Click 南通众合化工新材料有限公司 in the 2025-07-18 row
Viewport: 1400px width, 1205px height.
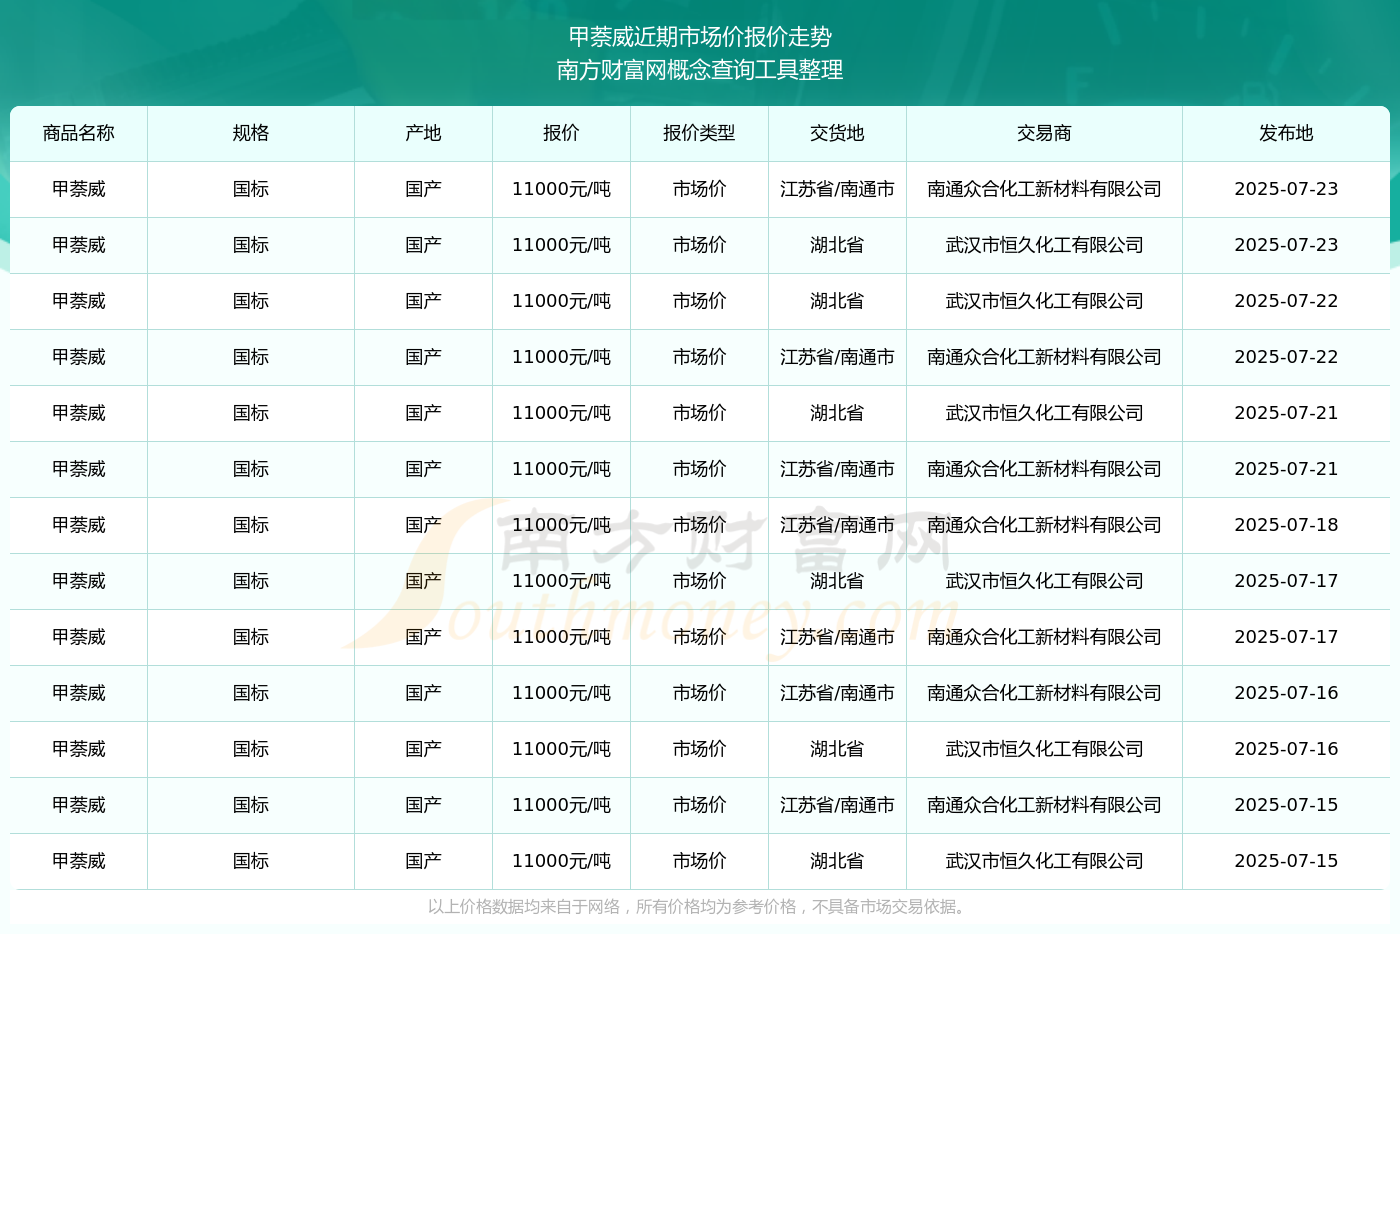click(x=1044, y=525)
